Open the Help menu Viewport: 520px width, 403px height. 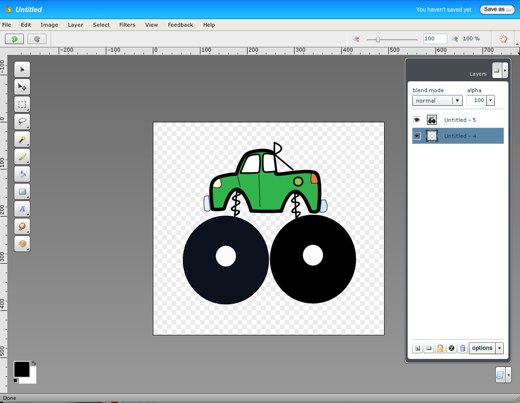pos(209,25)
